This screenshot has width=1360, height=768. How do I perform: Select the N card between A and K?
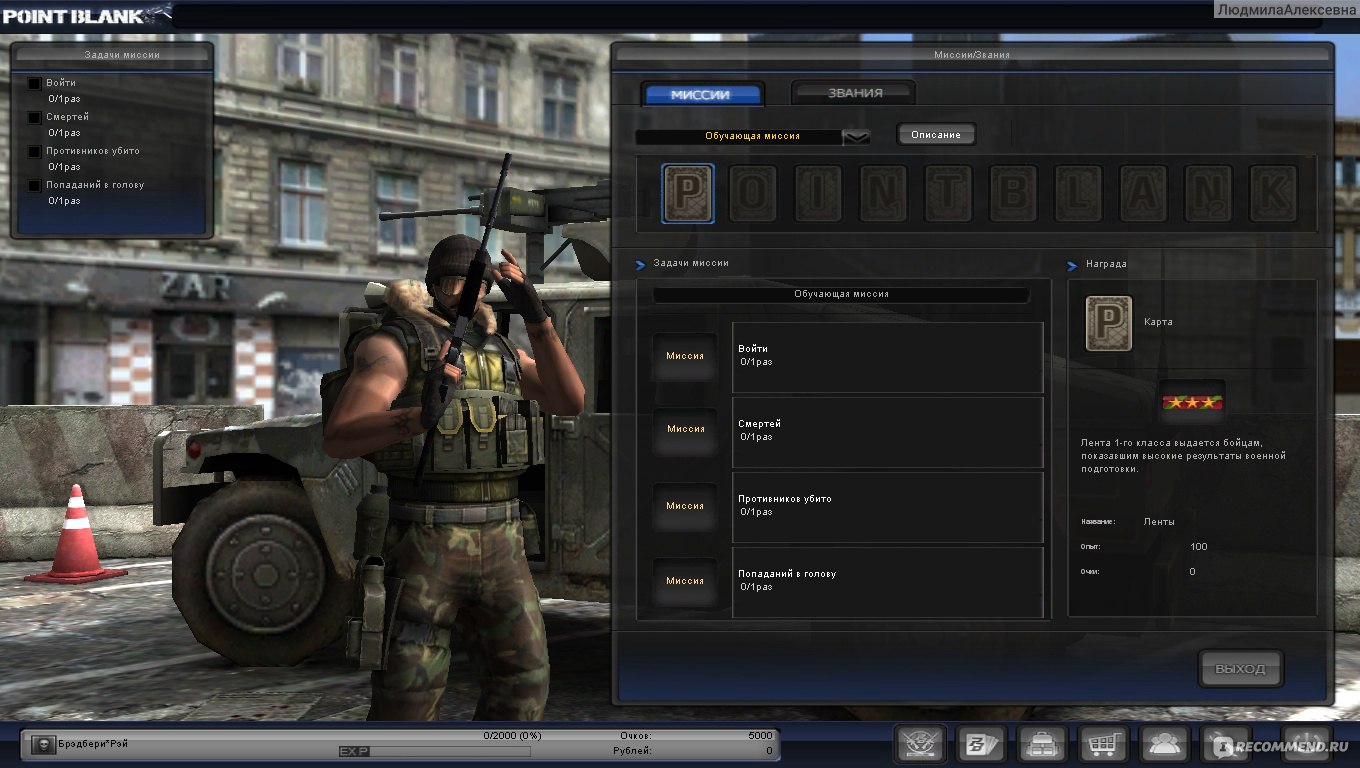click(x=1208, y=193)
